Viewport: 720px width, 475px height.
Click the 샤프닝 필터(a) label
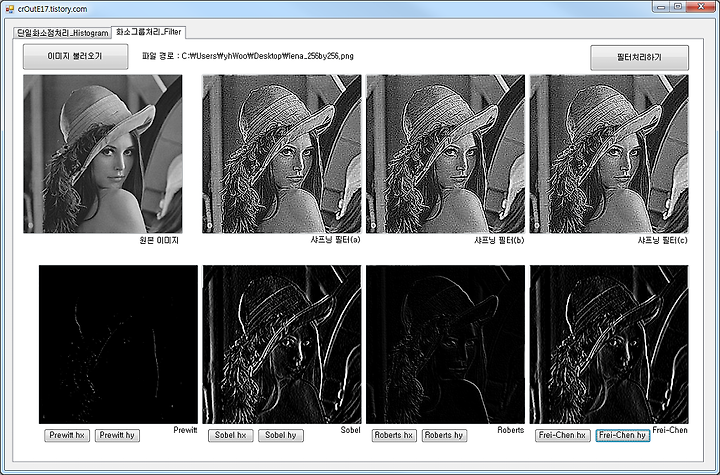335,240
